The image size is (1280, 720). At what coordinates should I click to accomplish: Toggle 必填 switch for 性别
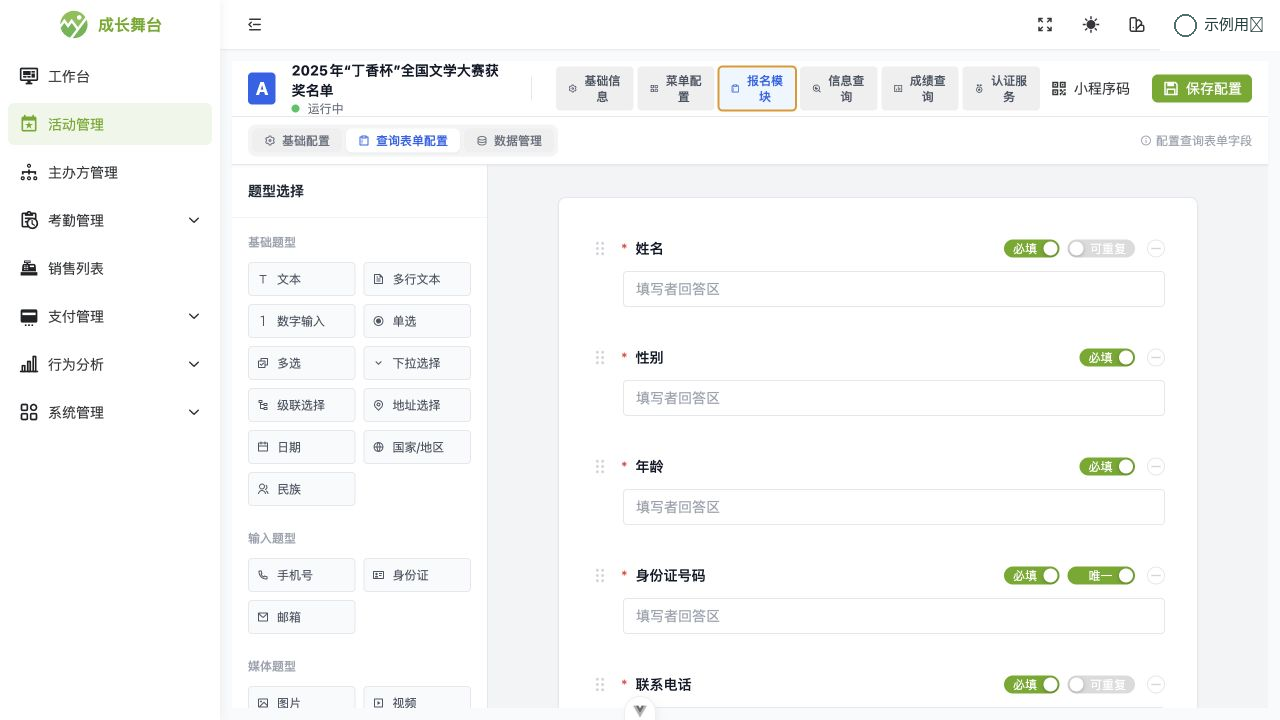[x=1107, y=358]
